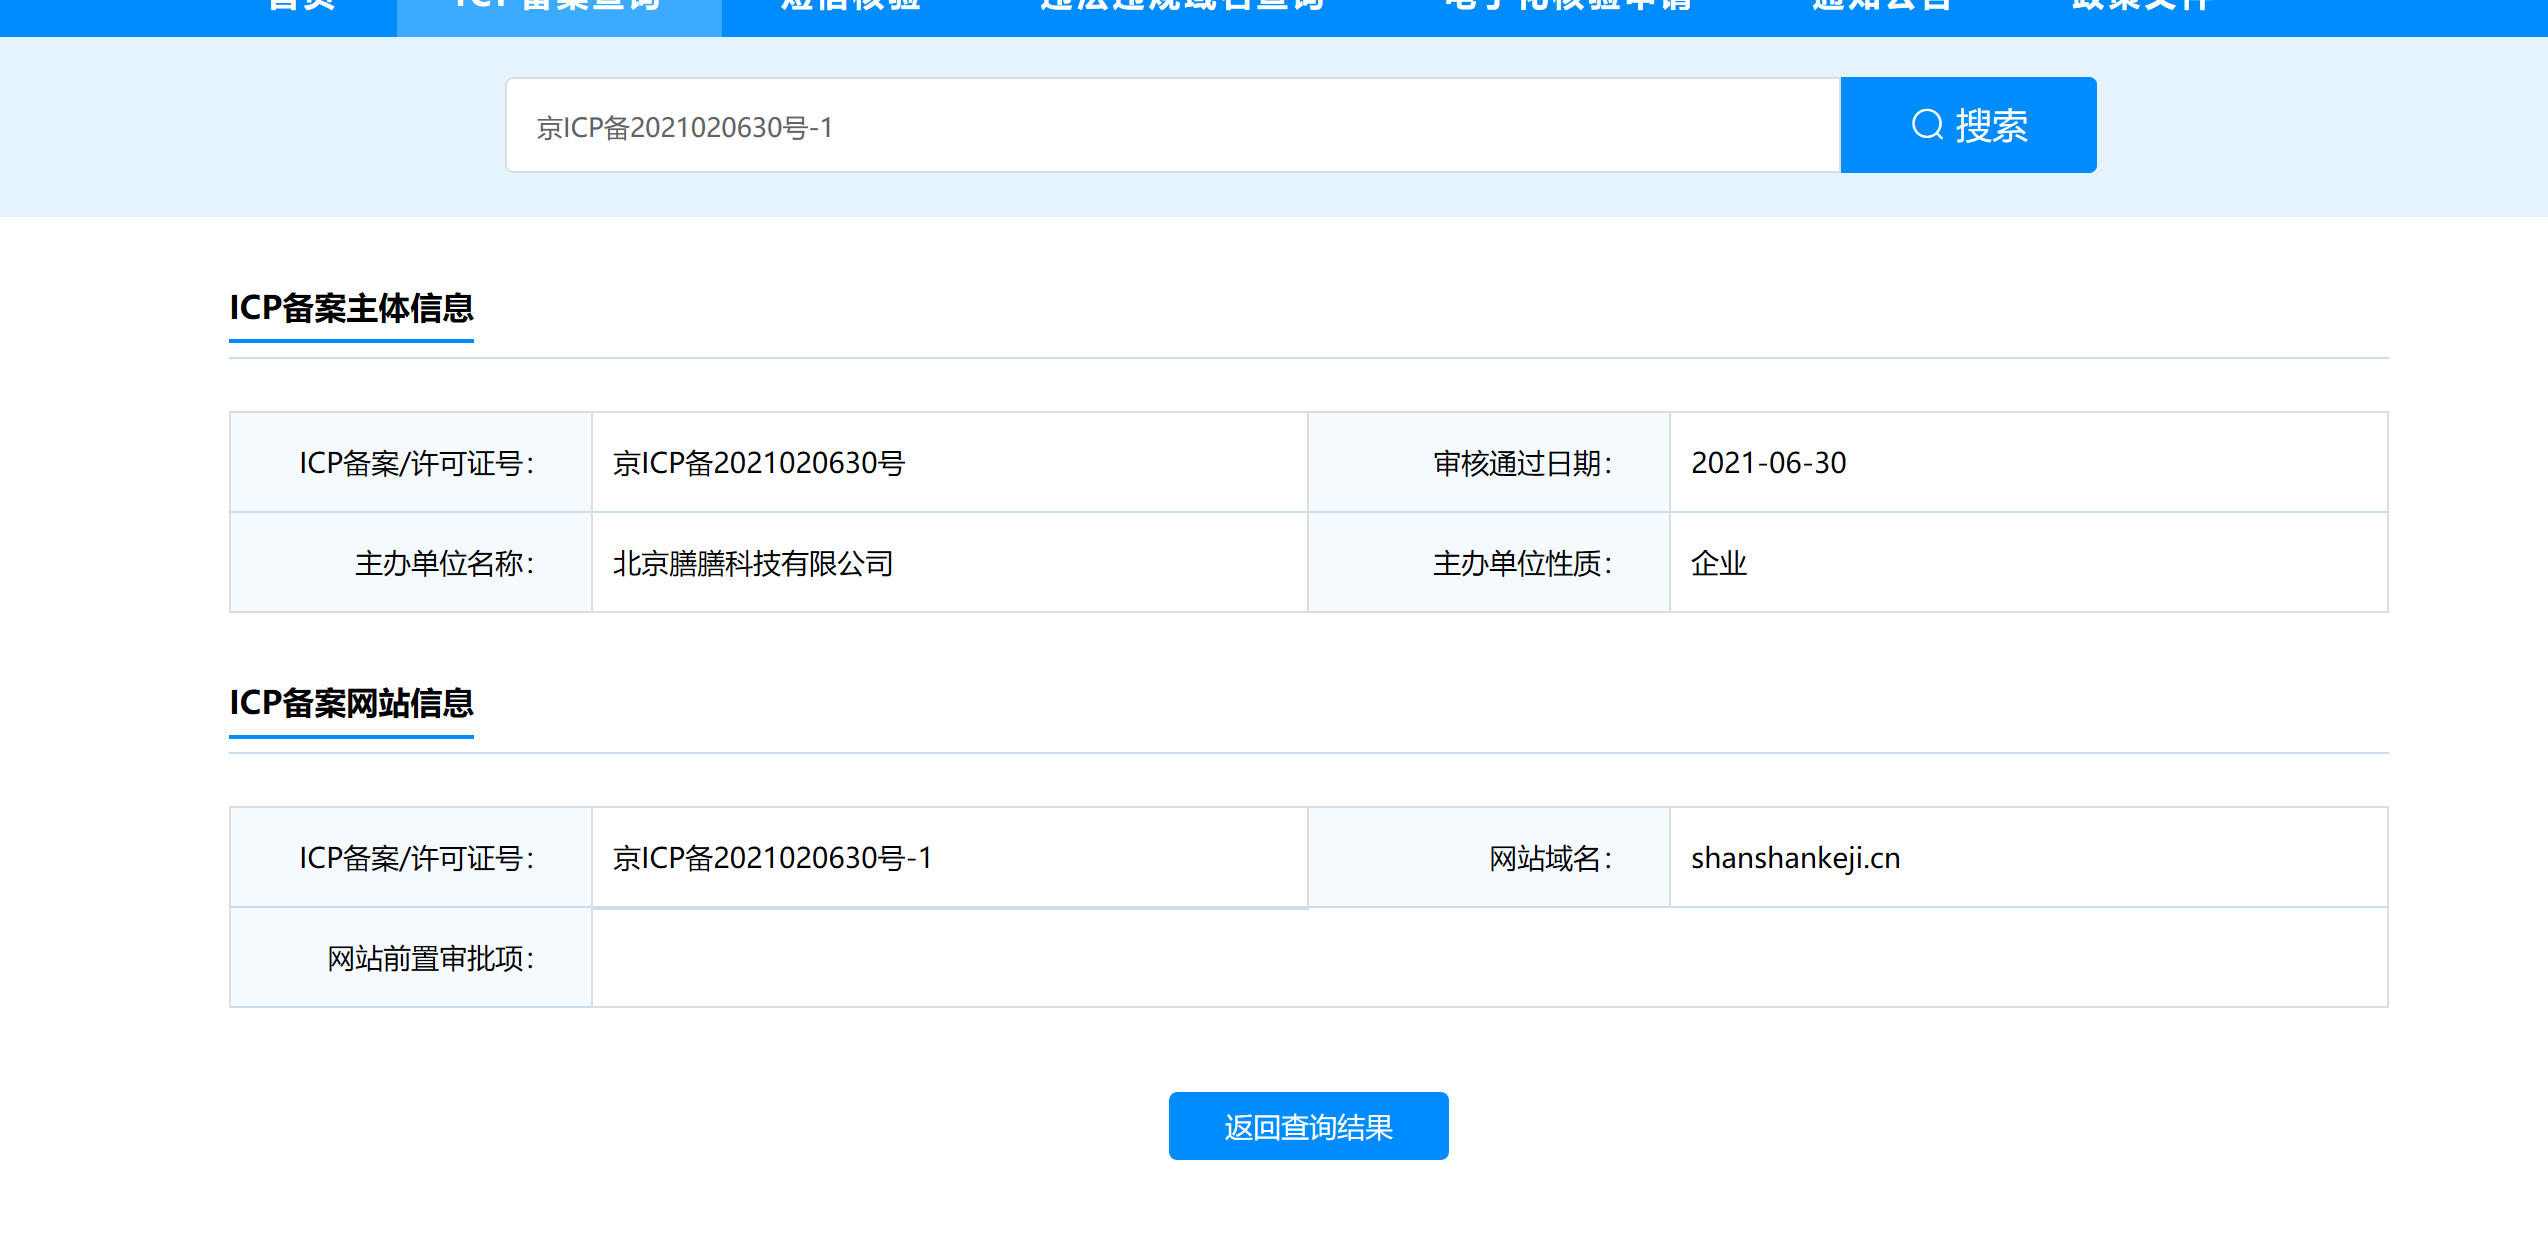Screen dimensions: 2548x1235
Task: Click the domain shanshankeji.cn value
Action: (1795, 858)
